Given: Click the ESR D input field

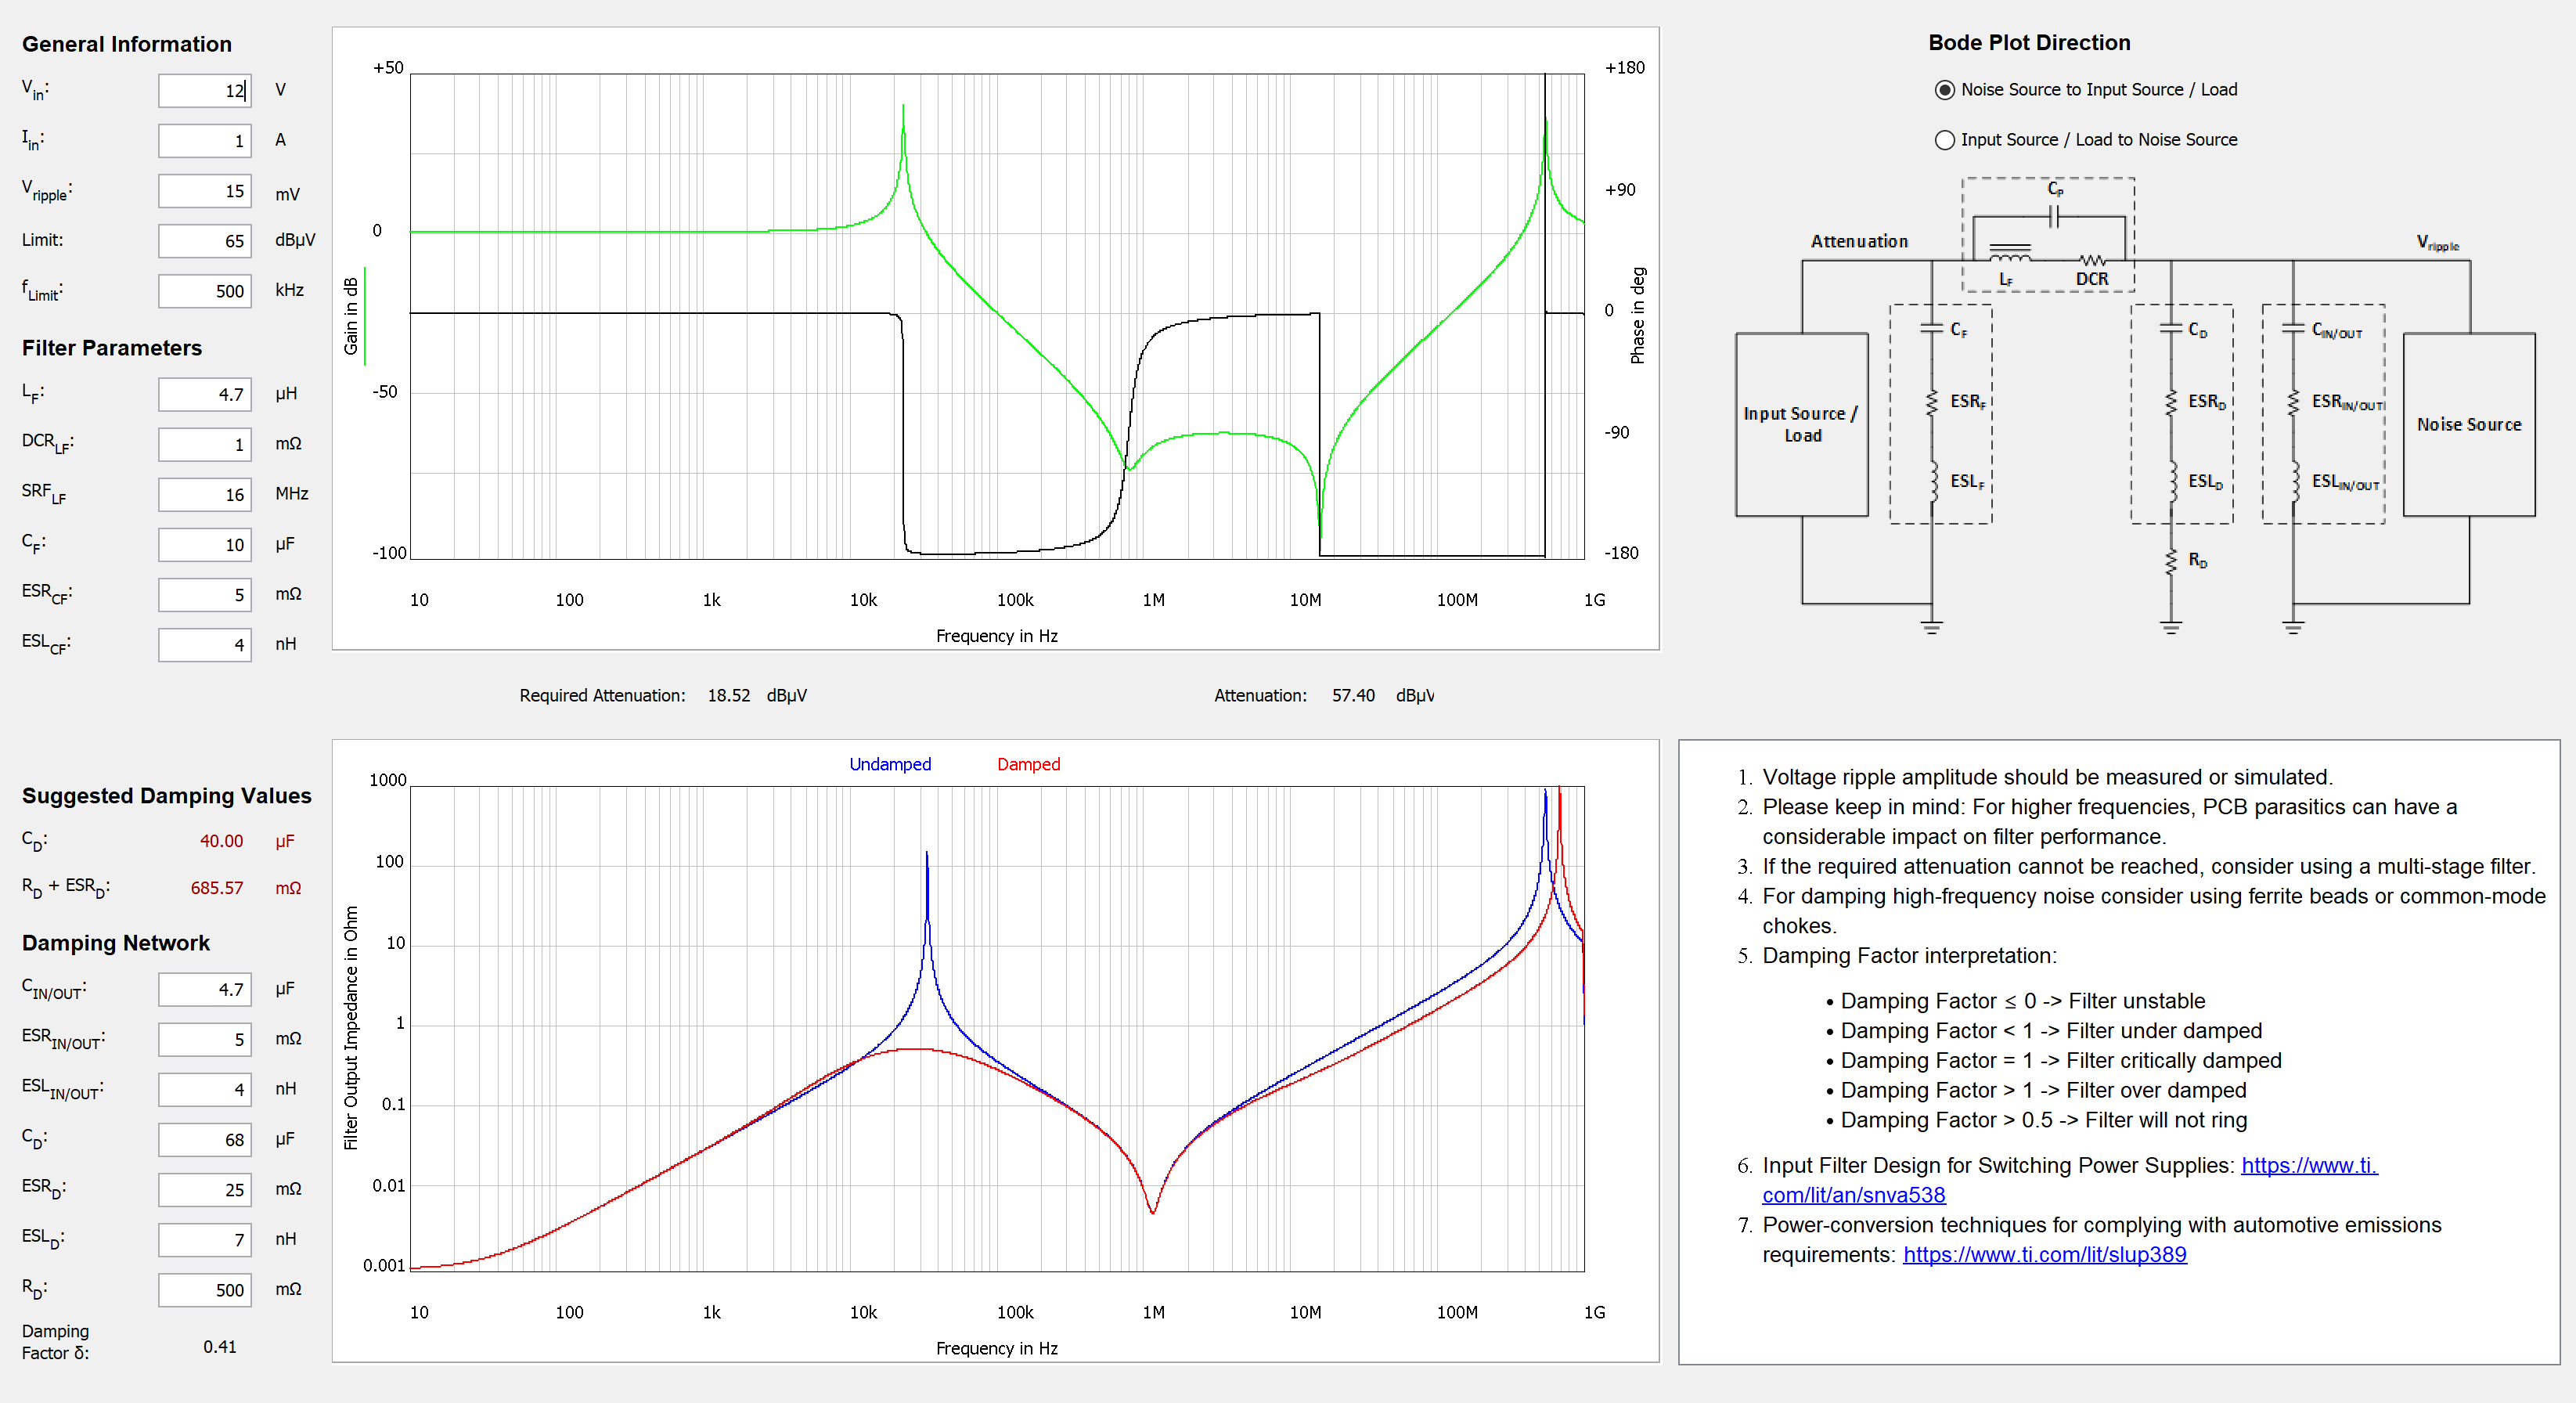Looking at the screenshot, I should point(205,1189).
